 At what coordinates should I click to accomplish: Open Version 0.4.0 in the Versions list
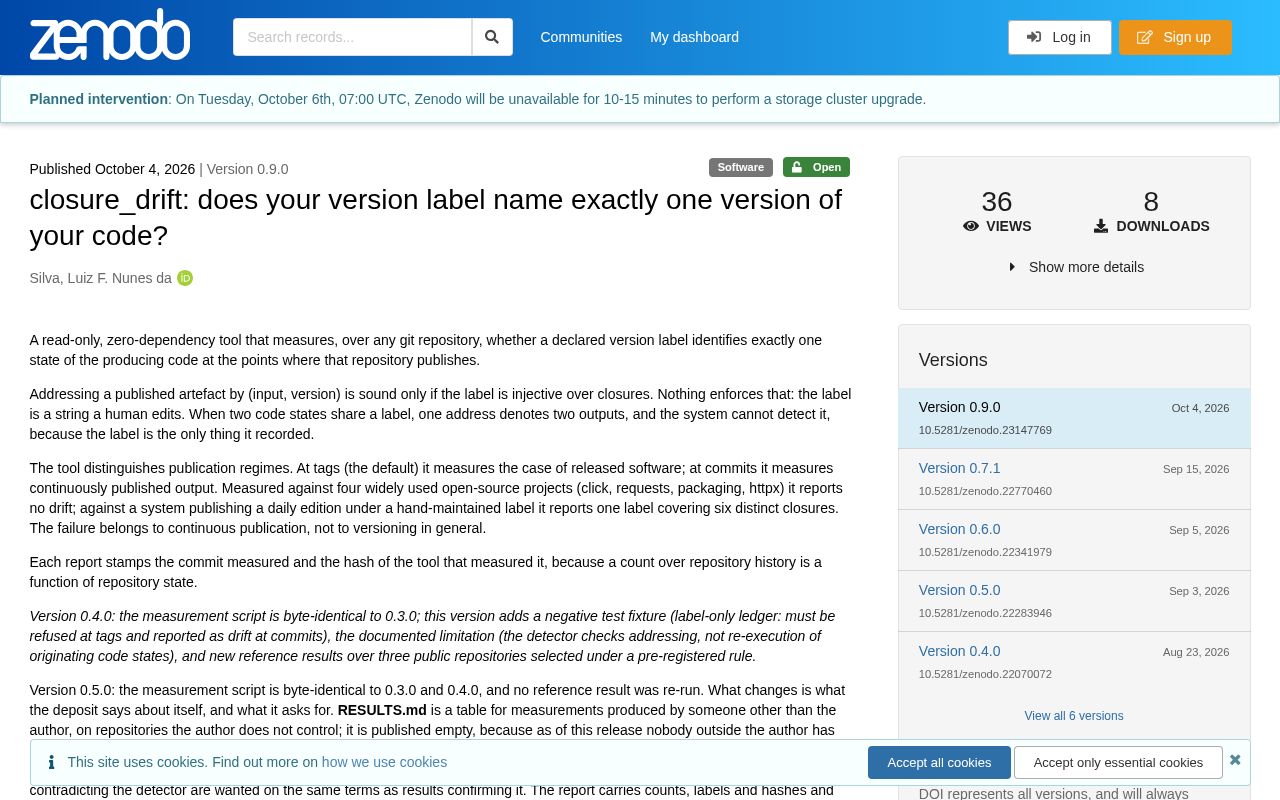(959, 651)
